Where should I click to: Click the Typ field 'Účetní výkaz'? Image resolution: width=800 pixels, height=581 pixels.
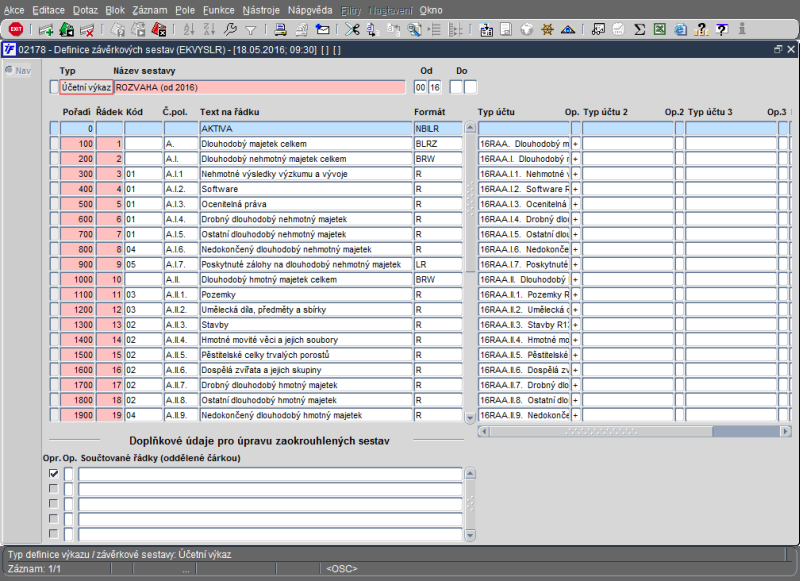(86, 87)
